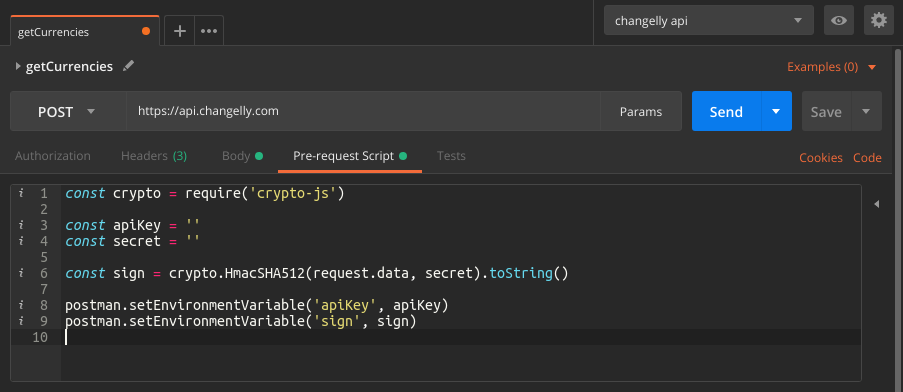Click the secret declaration on line 4
Screen dimensions: 903x392
(132, 241)
